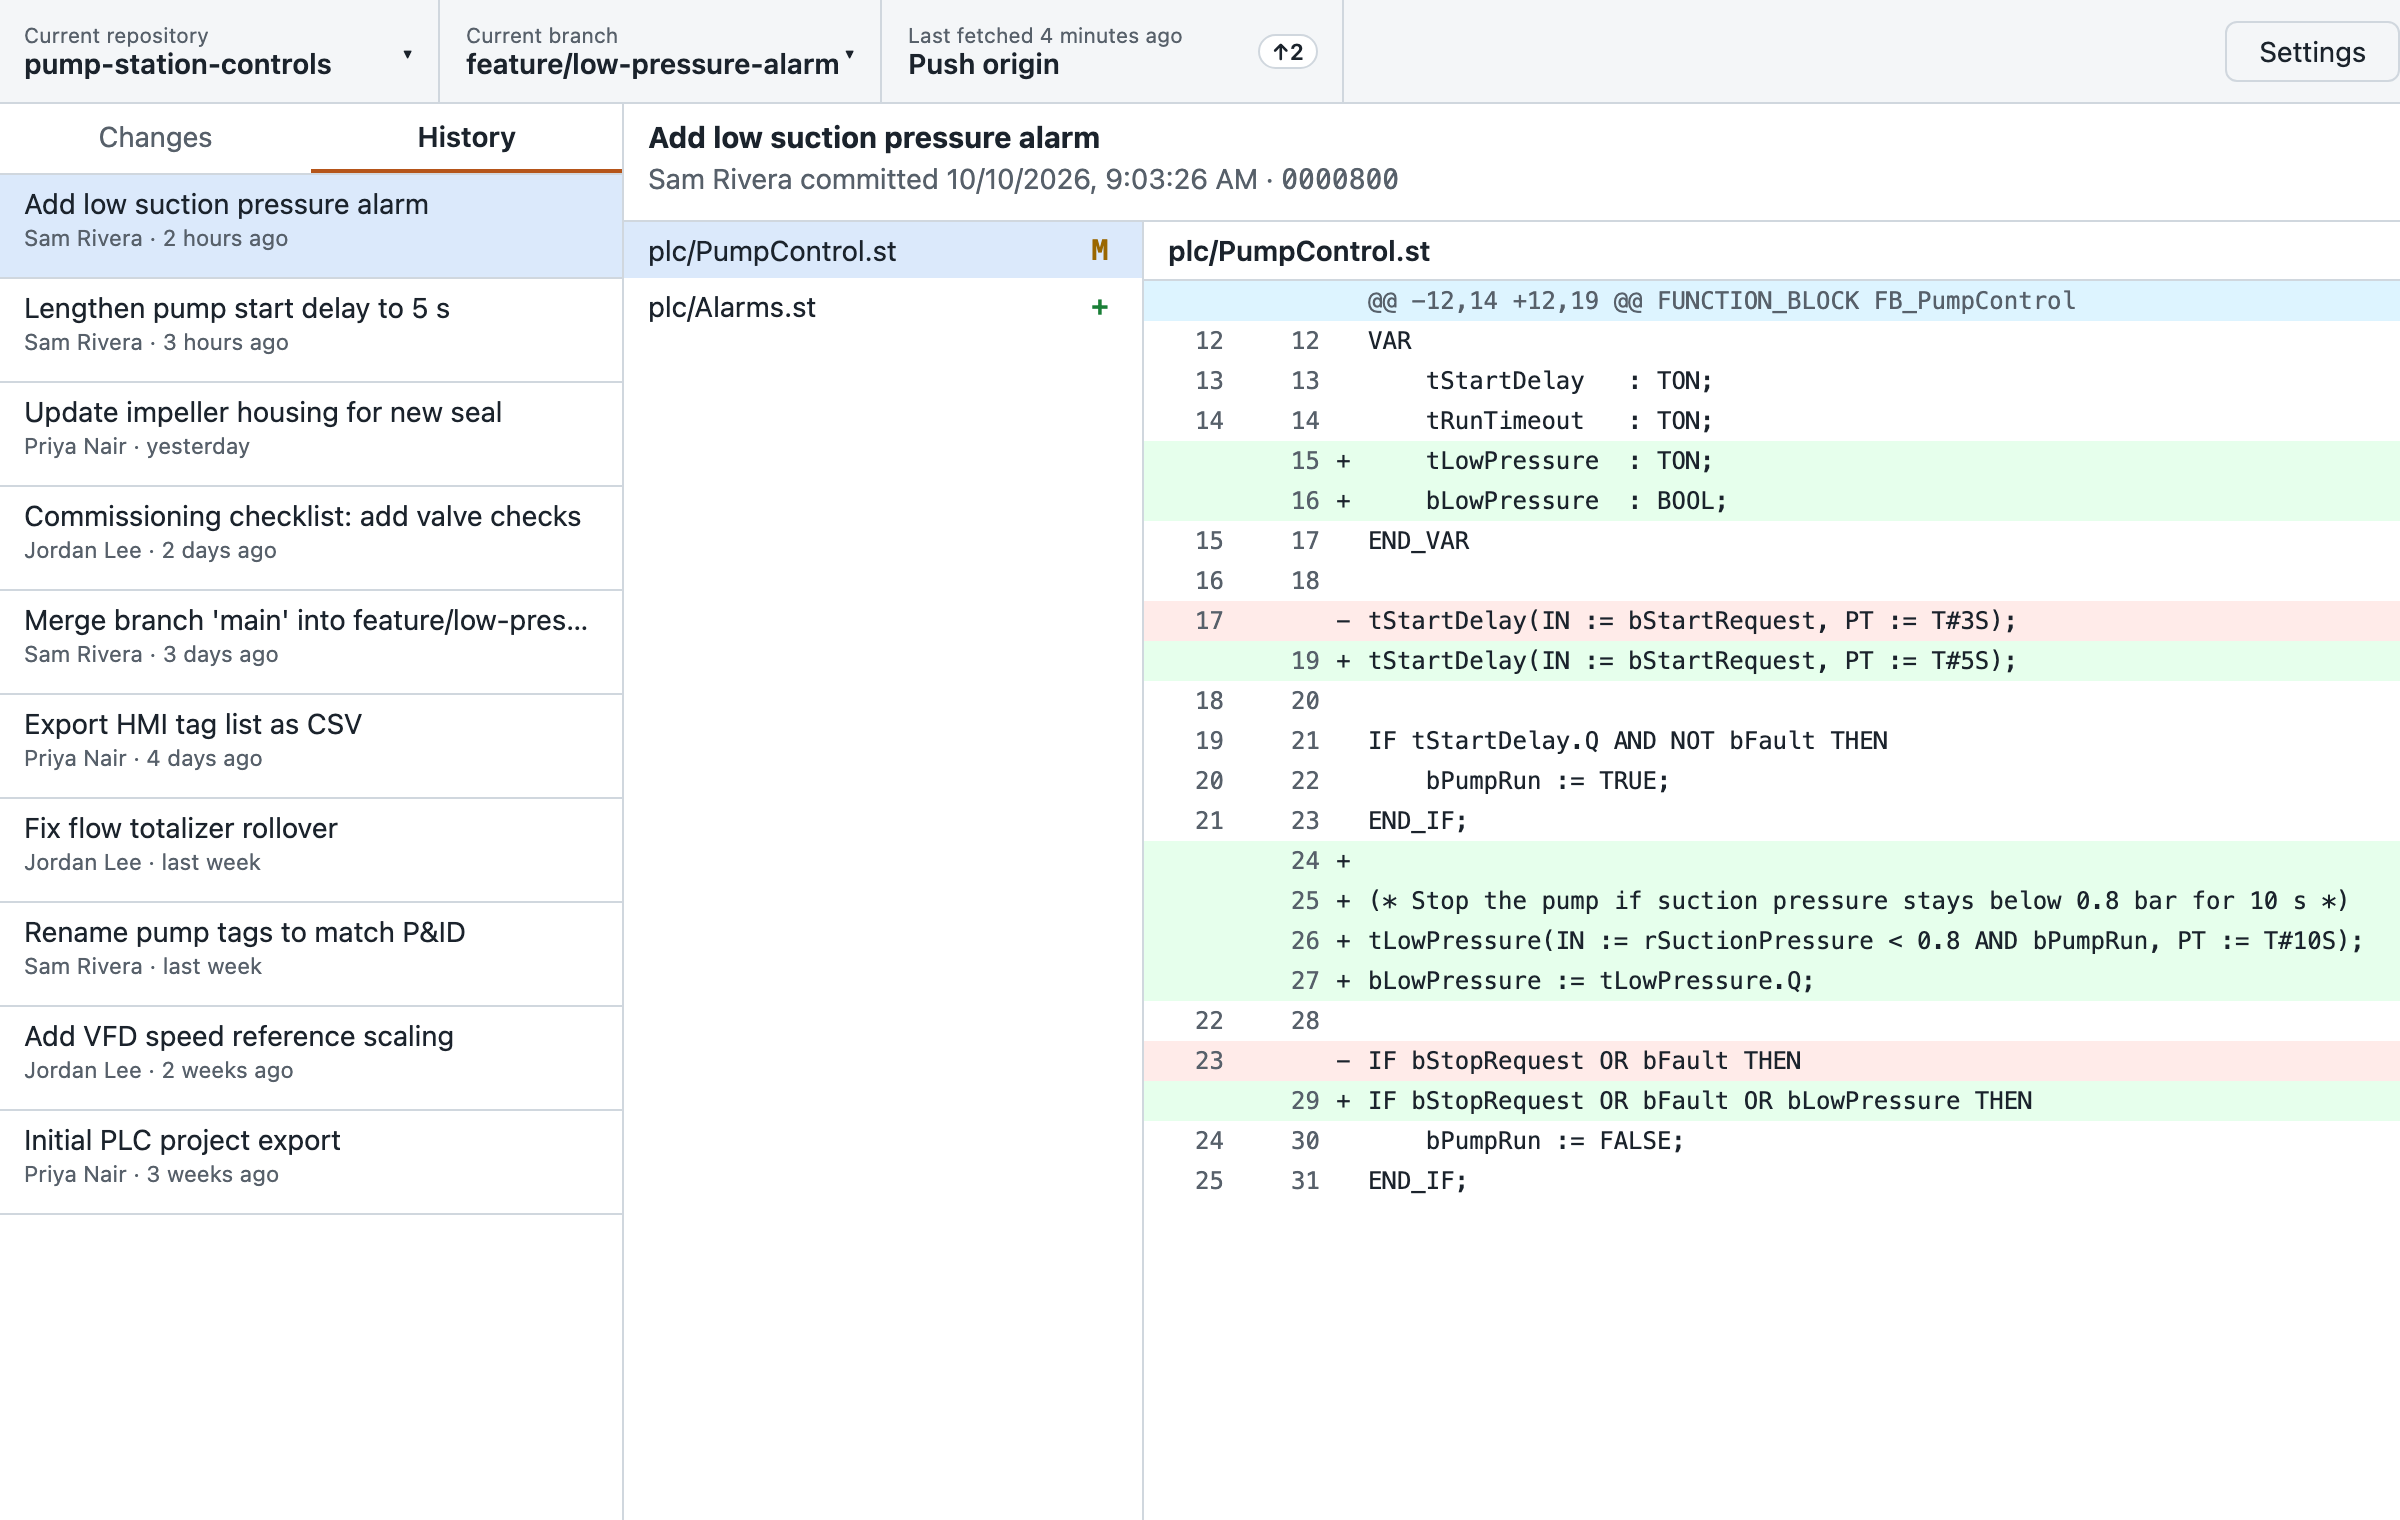Open Settings
Screen dimensions: 2400x1520
point(2311,52)
